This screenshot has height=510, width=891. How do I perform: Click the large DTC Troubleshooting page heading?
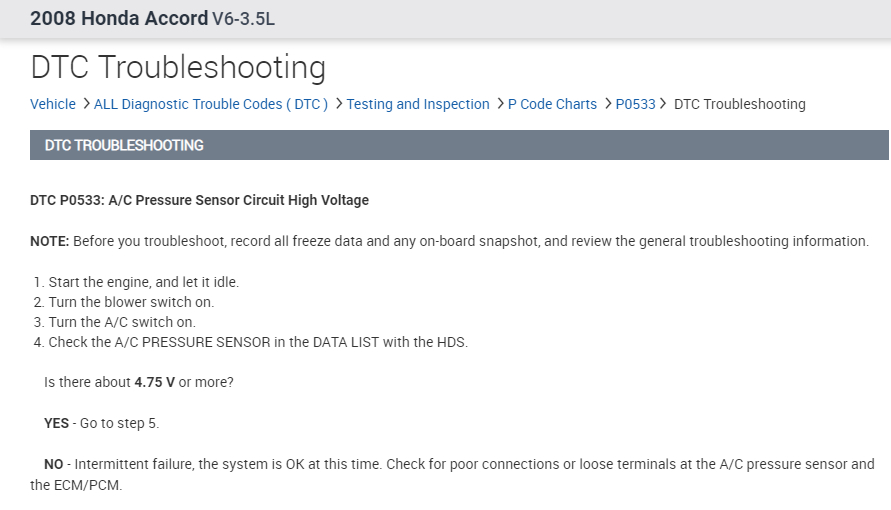(x=178, y=67)
